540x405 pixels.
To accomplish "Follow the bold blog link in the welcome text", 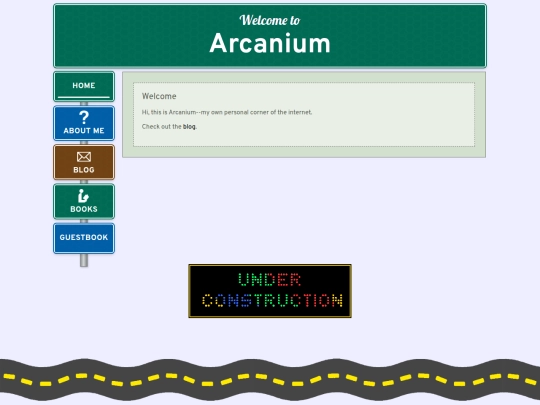I will click(189, 127).
